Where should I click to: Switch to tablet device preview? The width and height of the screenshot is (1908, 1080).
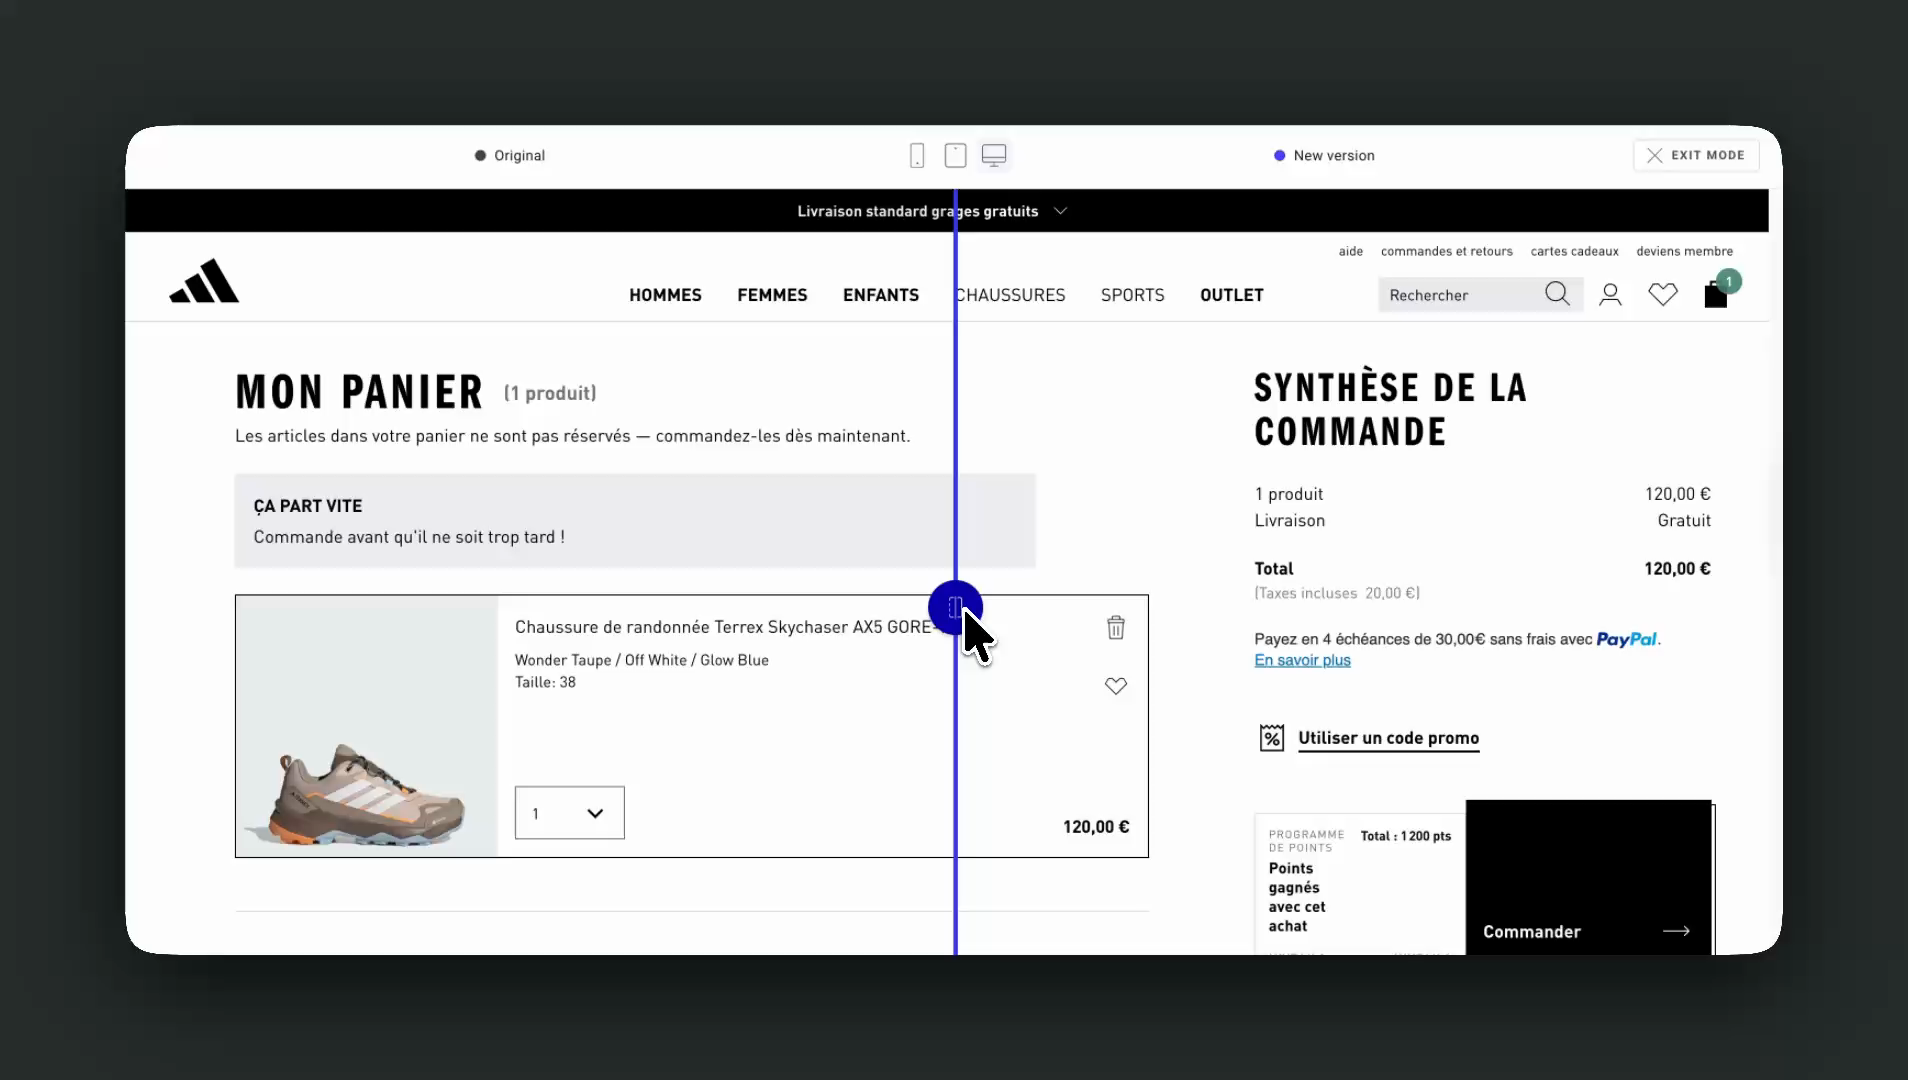coord(955,155)
